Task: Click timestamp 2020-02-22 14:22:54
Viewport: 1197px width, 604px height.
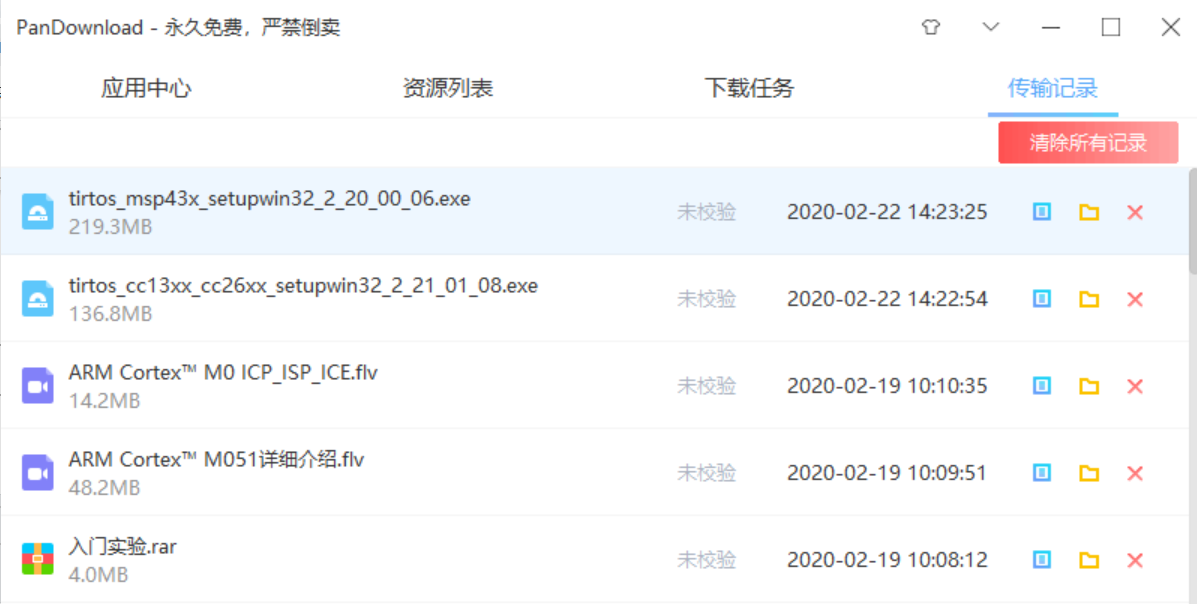Action: [x=887, y=299]
